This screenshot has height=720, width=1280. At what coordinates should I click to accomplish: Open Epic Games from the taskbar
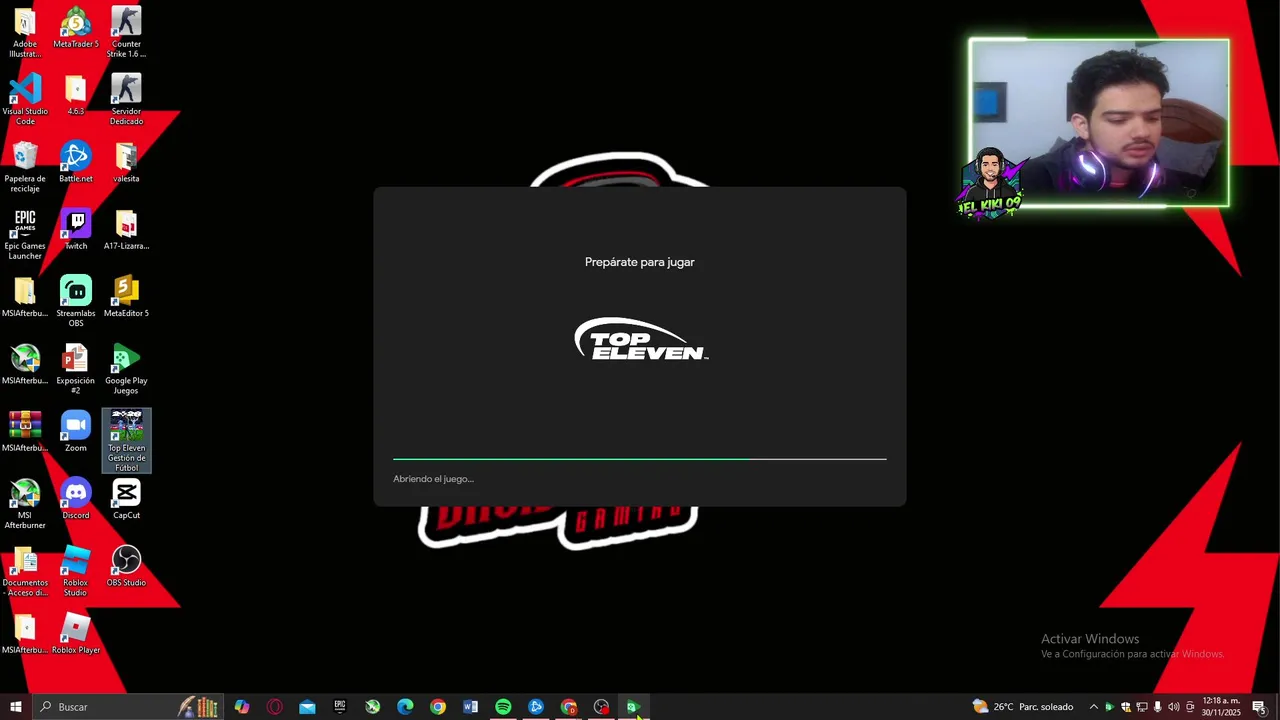tap(340, 707)
